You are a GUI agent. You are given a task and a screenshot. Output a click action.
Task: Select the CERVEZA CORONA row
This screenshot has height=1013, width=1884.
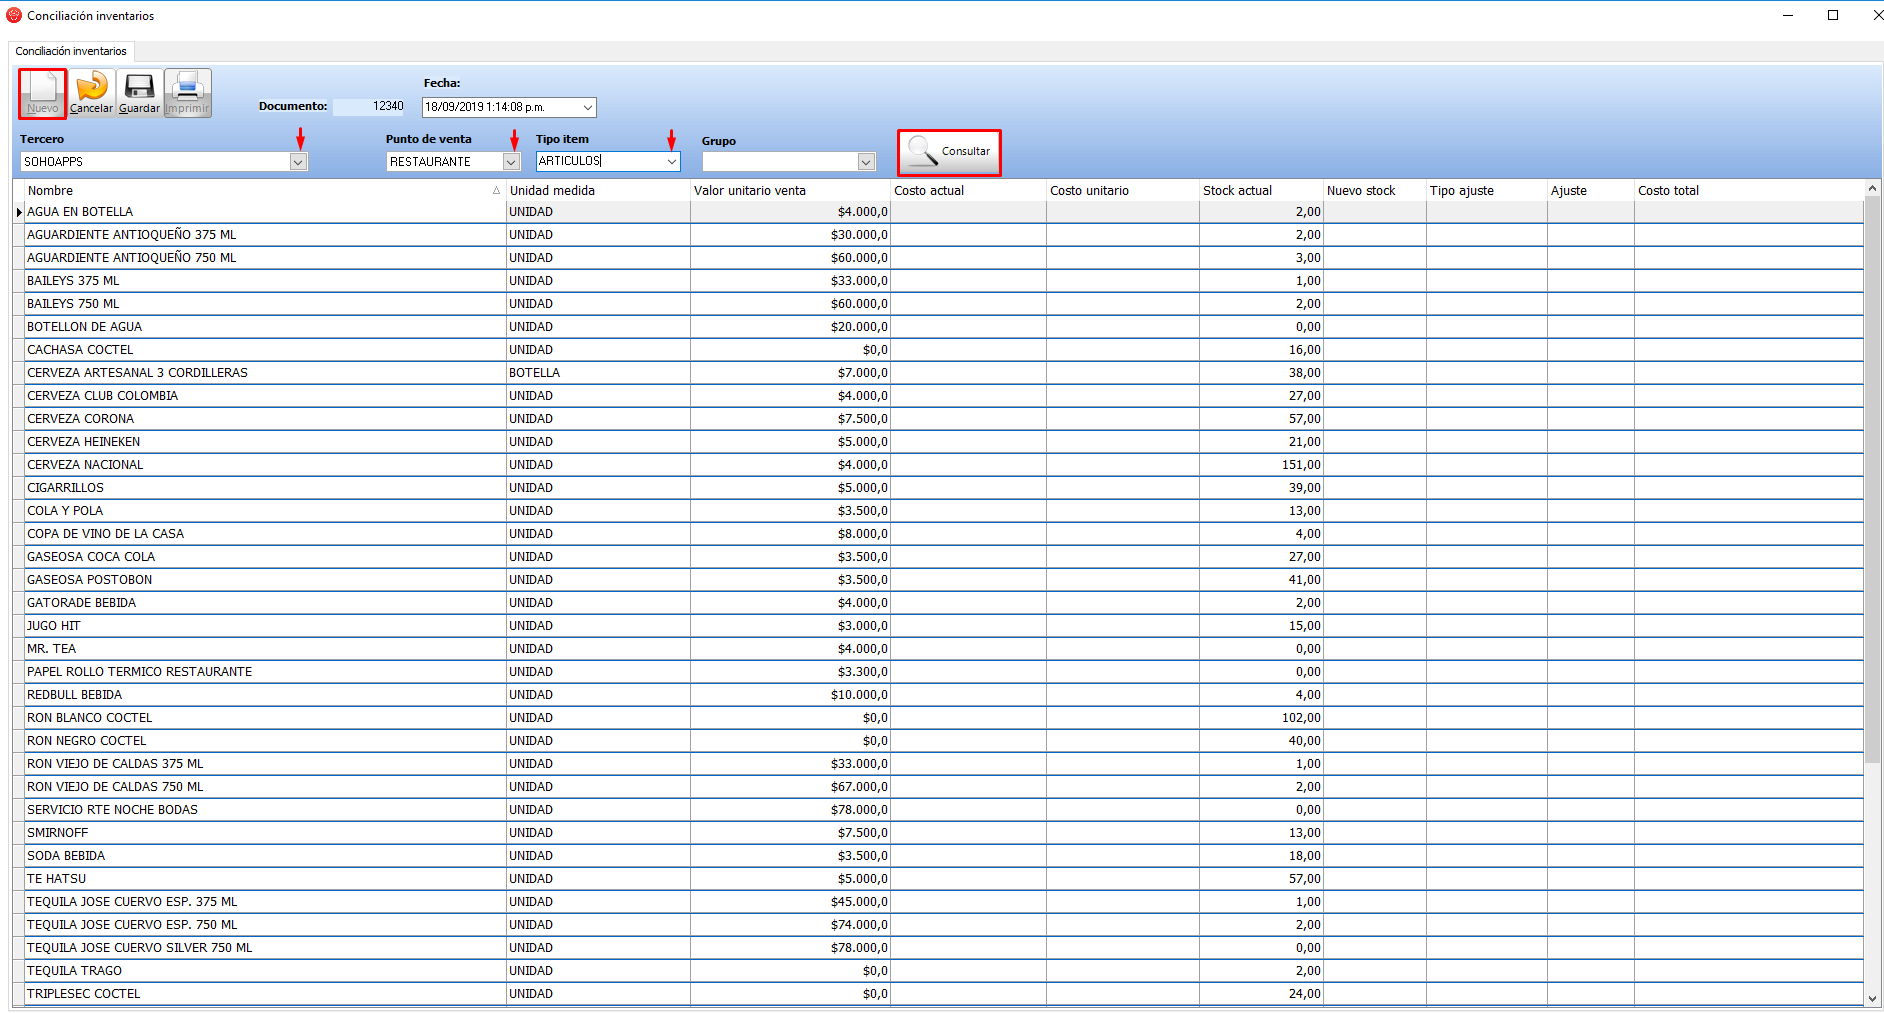(x=80, y=419)
